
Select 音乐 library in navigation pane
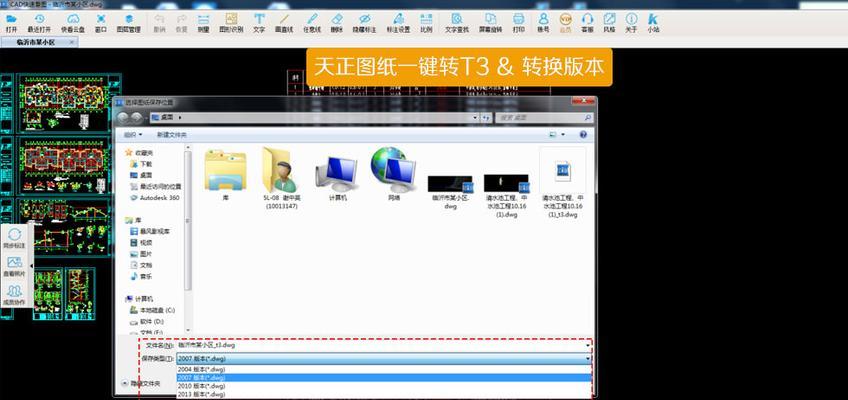coord(142,276)
